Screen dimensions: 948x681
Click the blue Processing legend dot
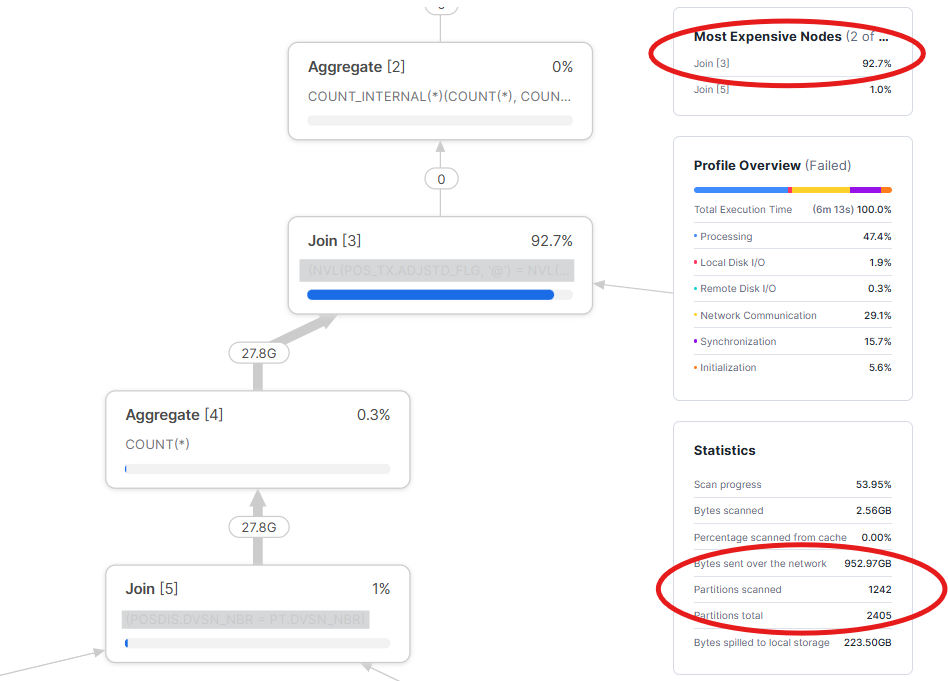(698, 236)
